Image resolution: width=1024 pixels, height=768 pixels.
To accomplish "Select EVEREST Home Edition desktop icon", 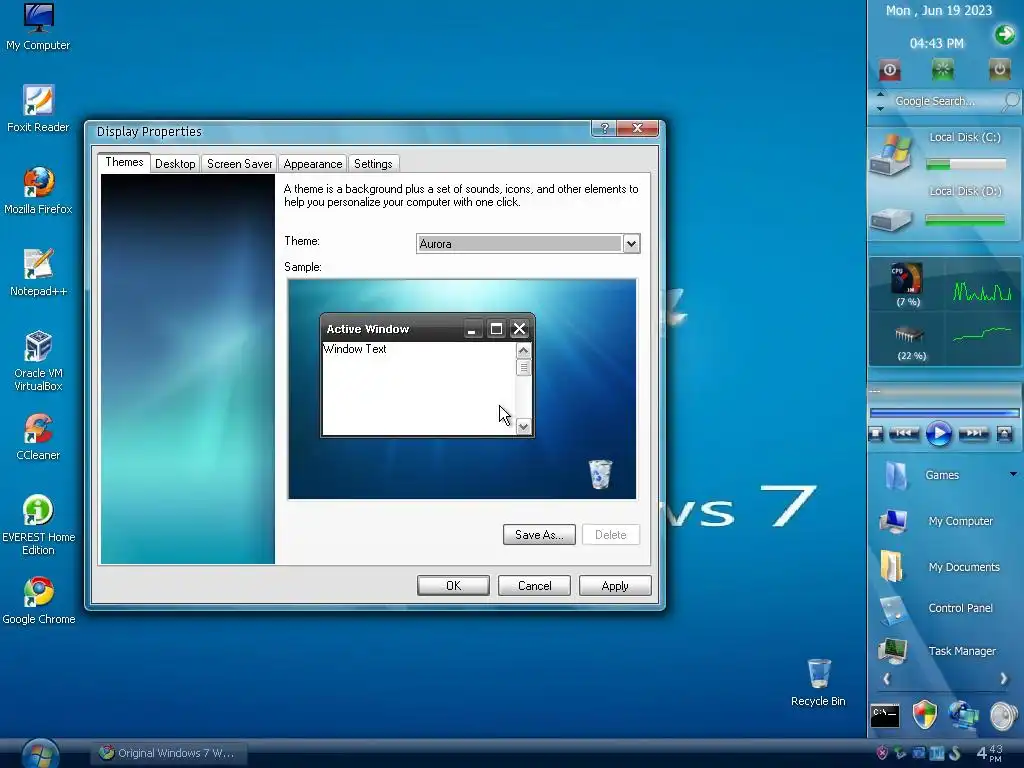I will tap(38, 525).
